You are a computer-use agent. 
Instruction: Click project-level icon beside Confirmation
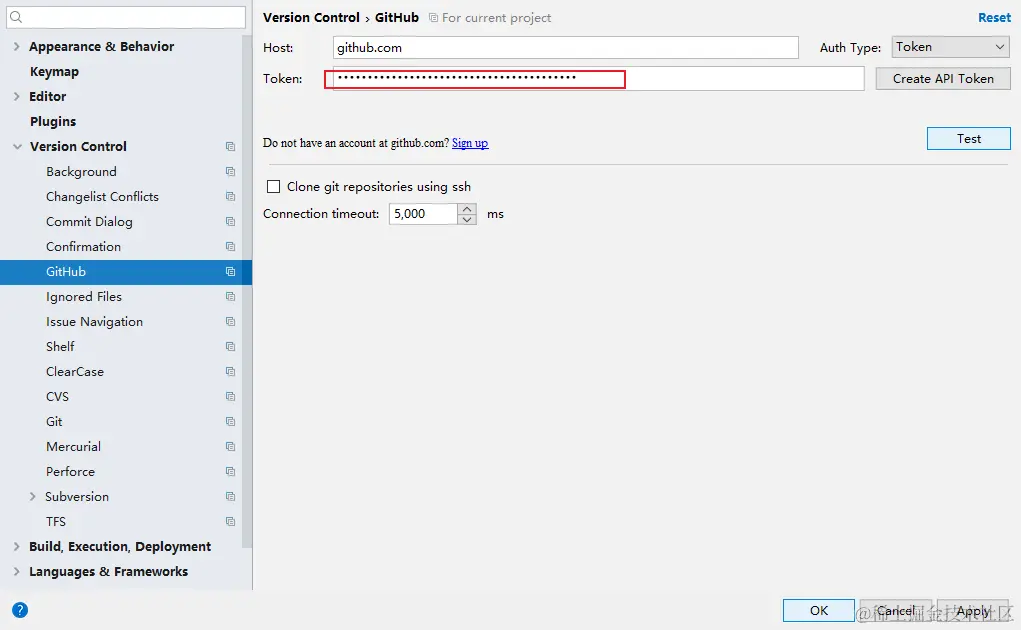(230, 247)
